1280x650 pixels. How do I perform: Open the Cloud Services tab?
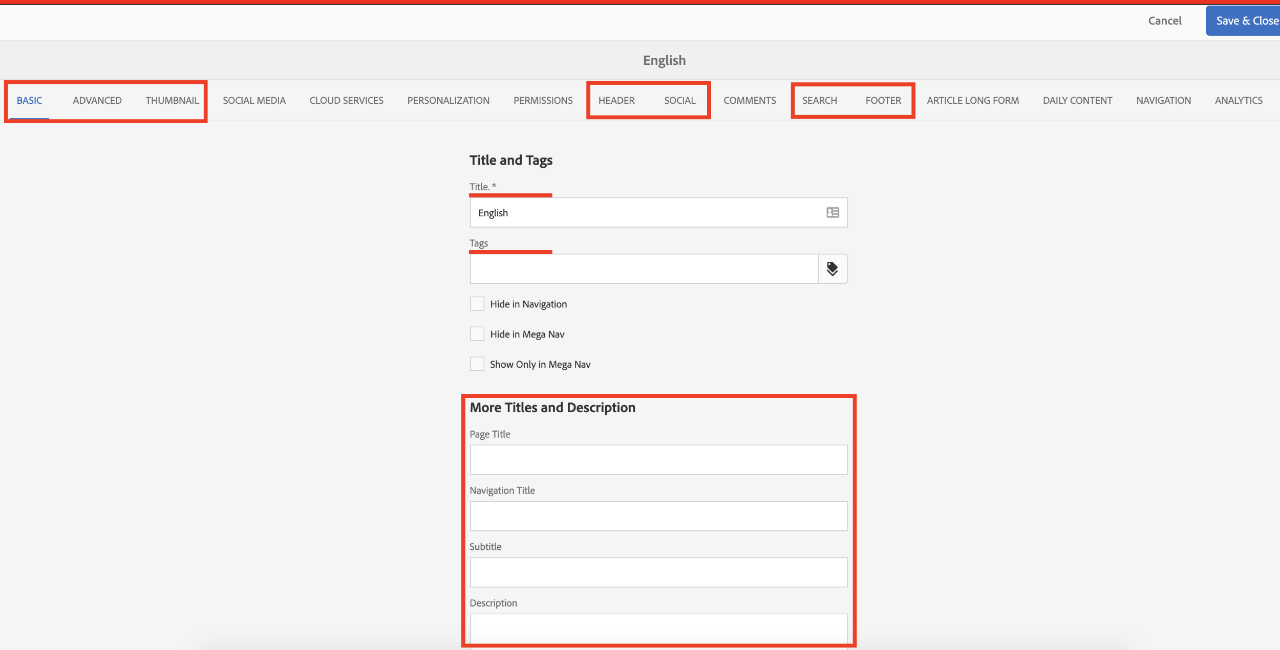(x=346, y=101)
